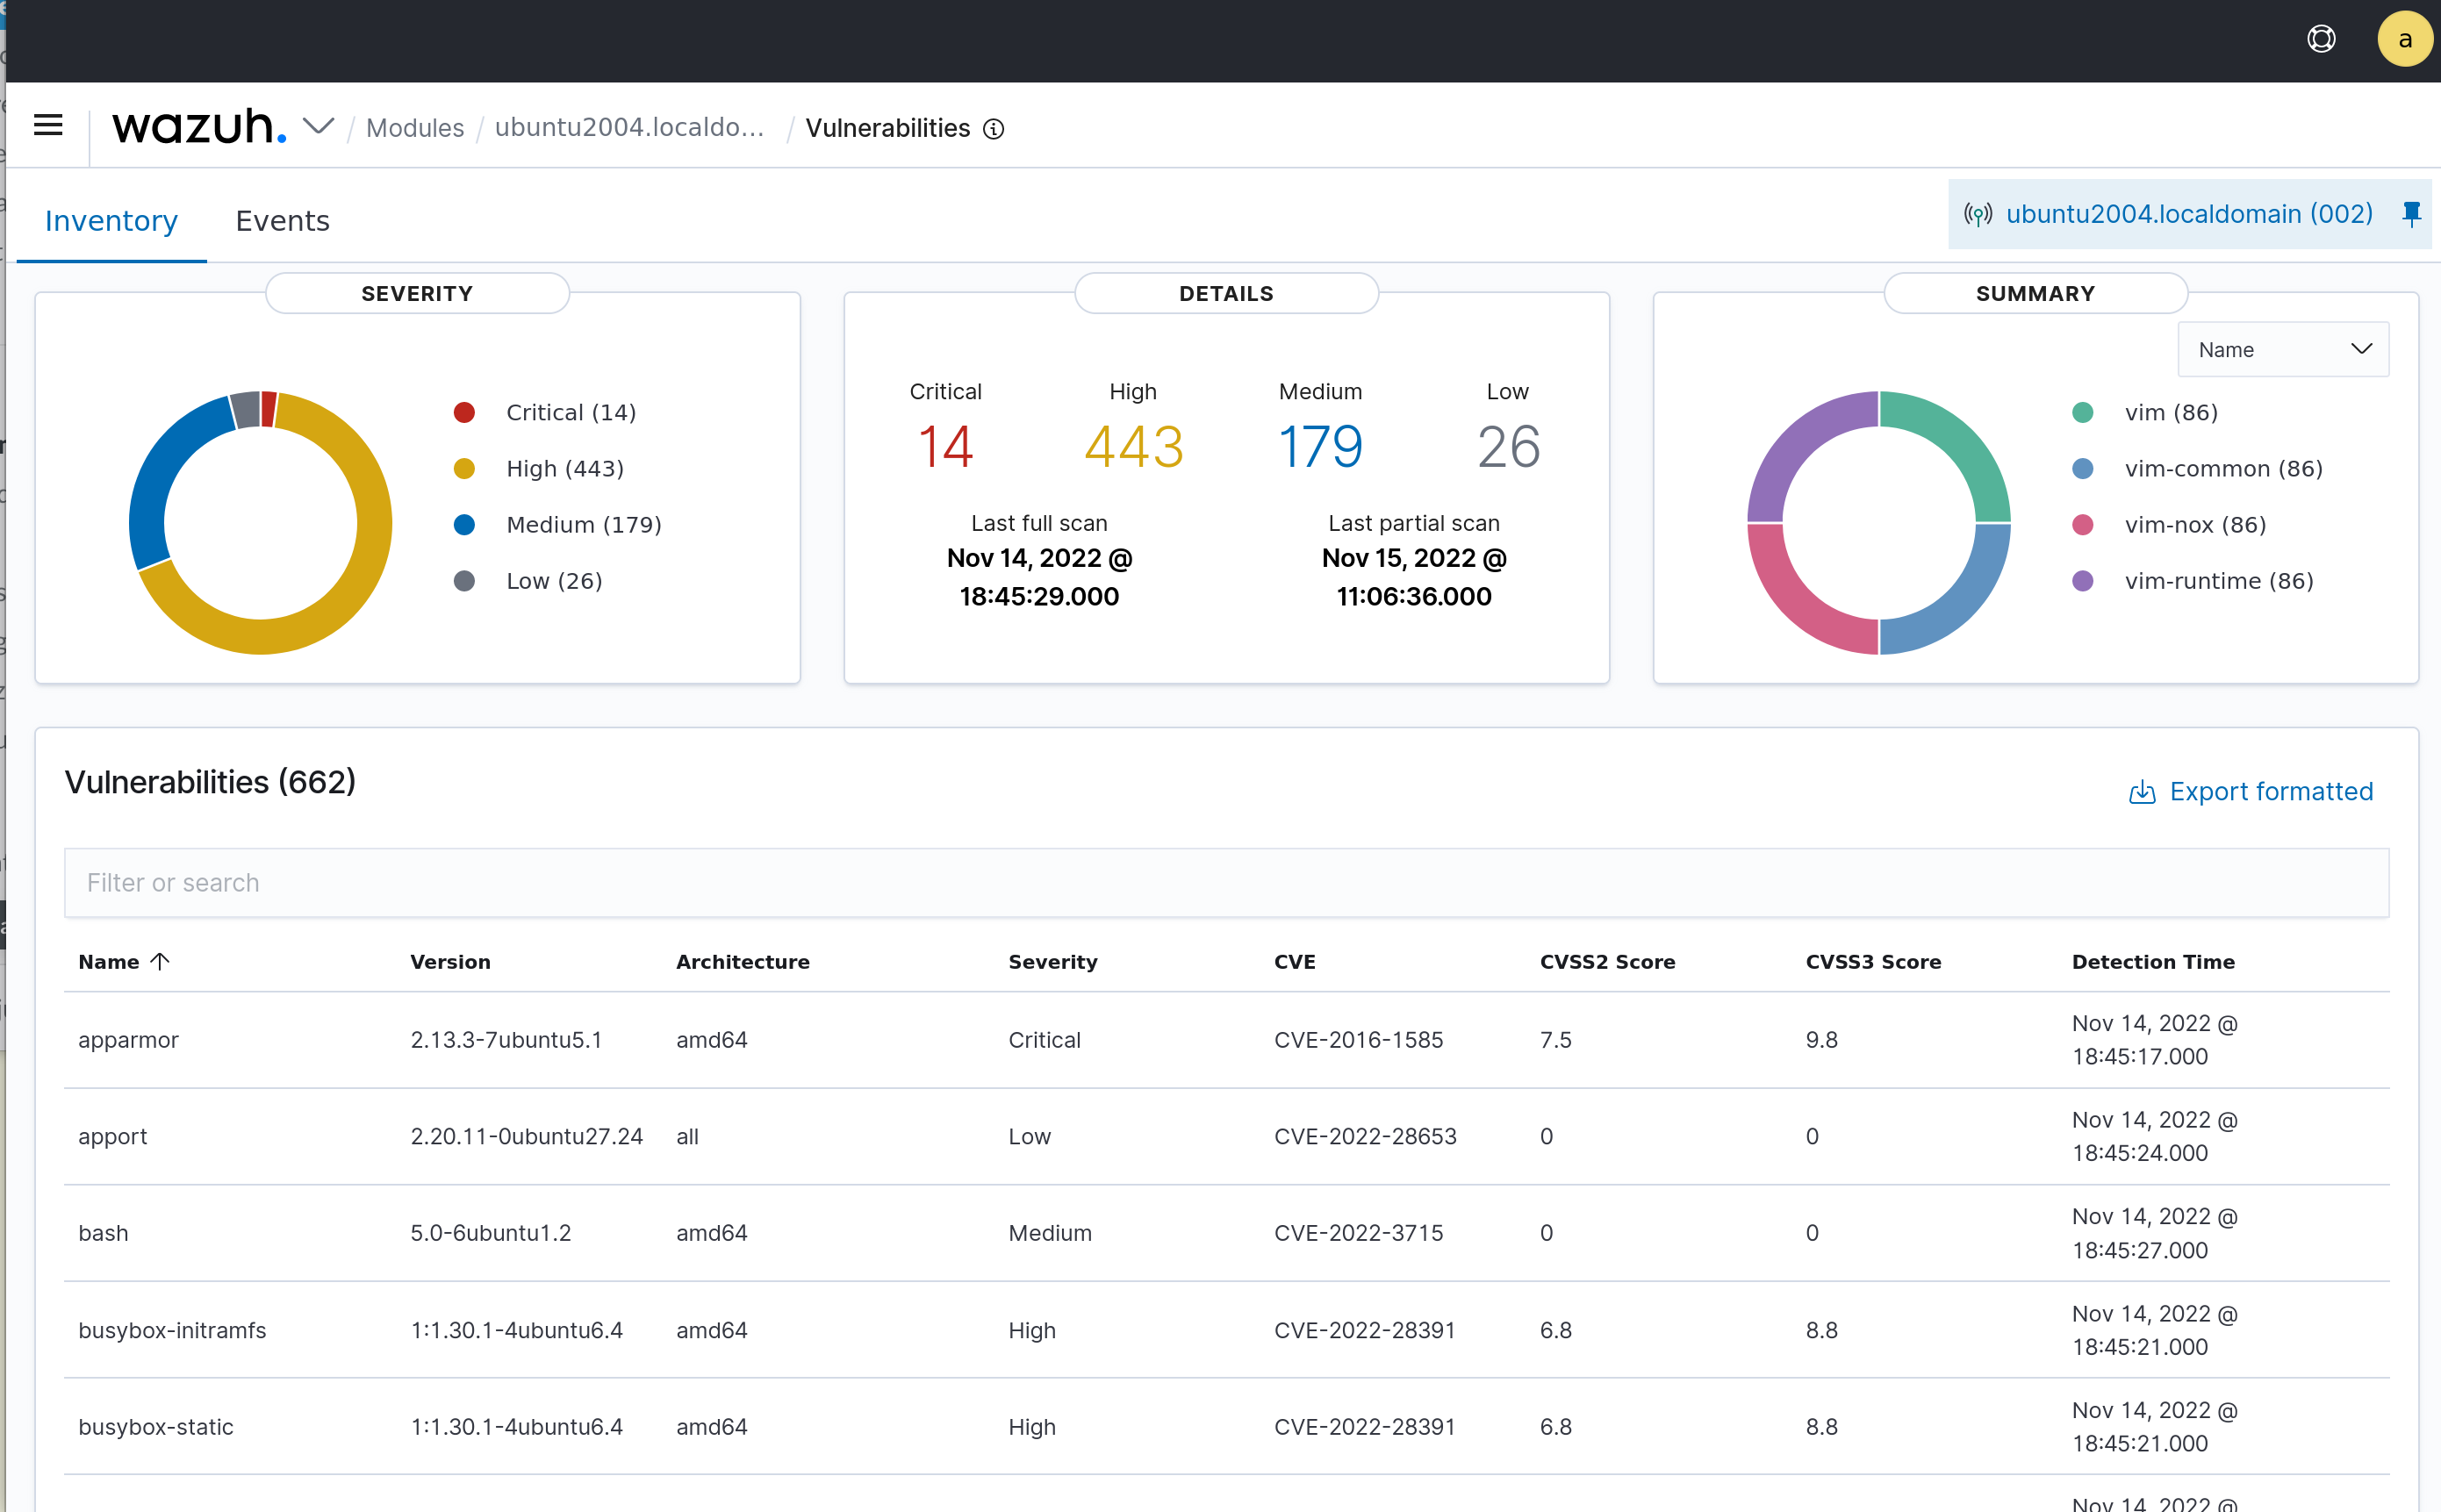Switch to the Events tab

point(282,221)
